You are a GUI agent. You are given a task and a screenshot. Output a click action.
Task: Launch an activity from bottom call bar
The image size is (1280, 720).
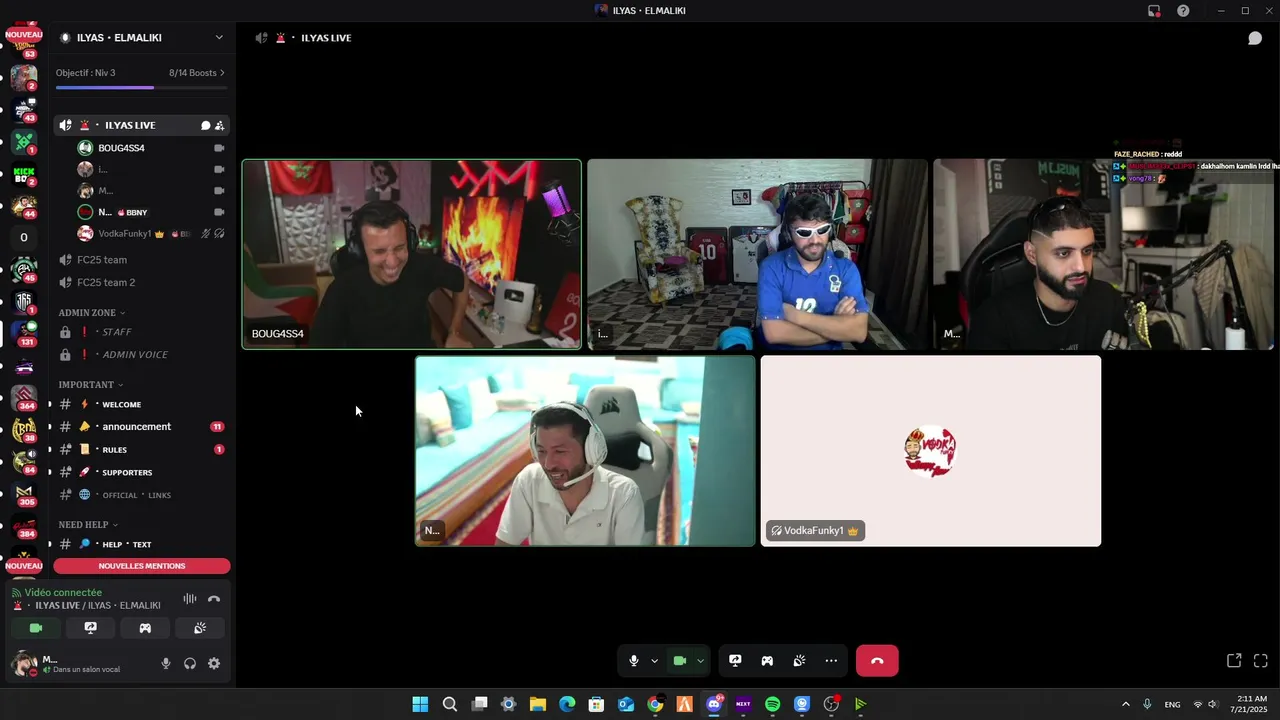(x=767, y=661)
